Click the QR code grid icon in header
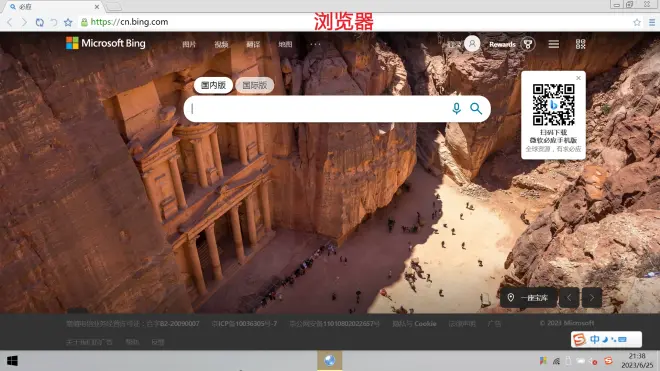Viewport: 660px width, 371px height. [x=580, y=44]
